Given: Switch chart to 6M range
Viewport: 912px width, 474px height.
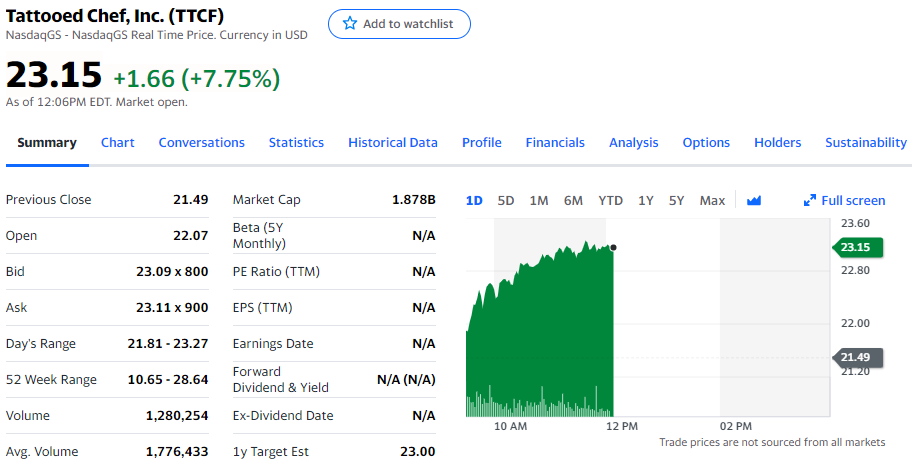Looking at the screenshot, I should 573,201.
